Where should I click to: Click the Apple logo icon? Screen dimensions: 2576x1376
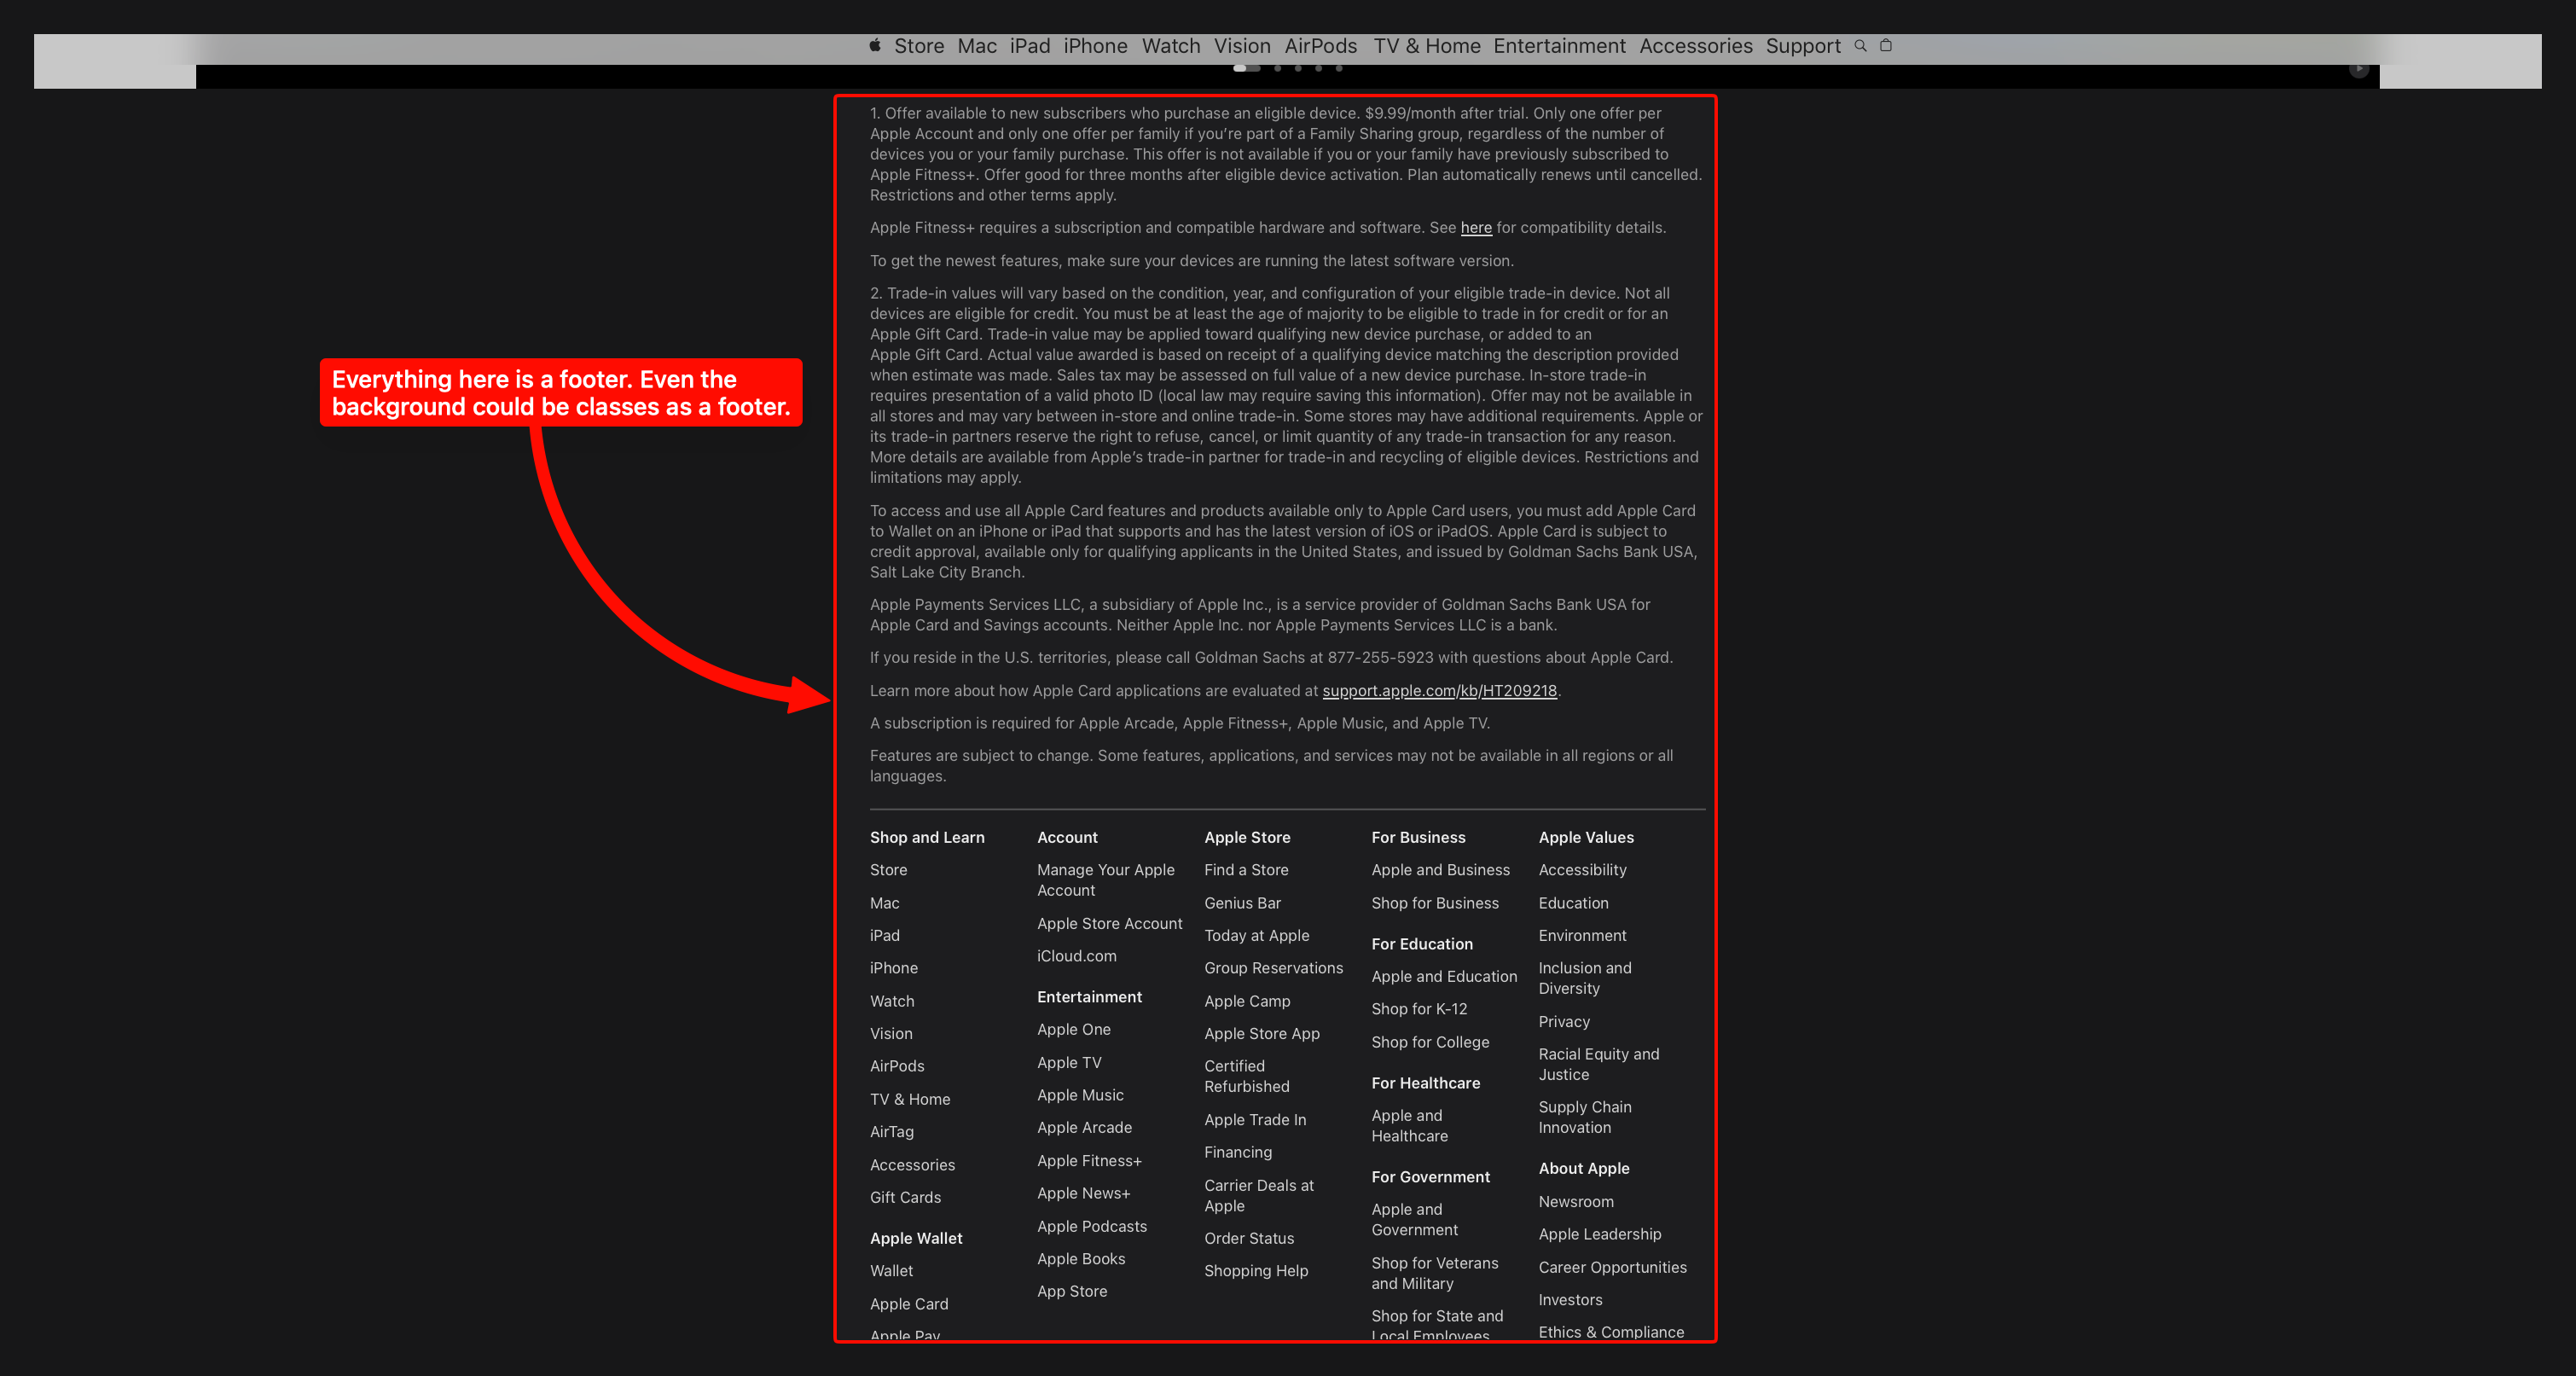click(x=874, y=45)
